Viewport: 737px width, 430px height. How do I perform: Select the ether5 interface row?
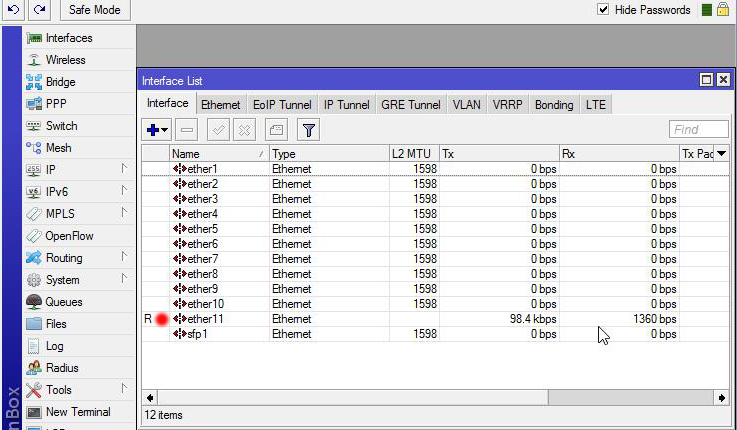[435, 229]
